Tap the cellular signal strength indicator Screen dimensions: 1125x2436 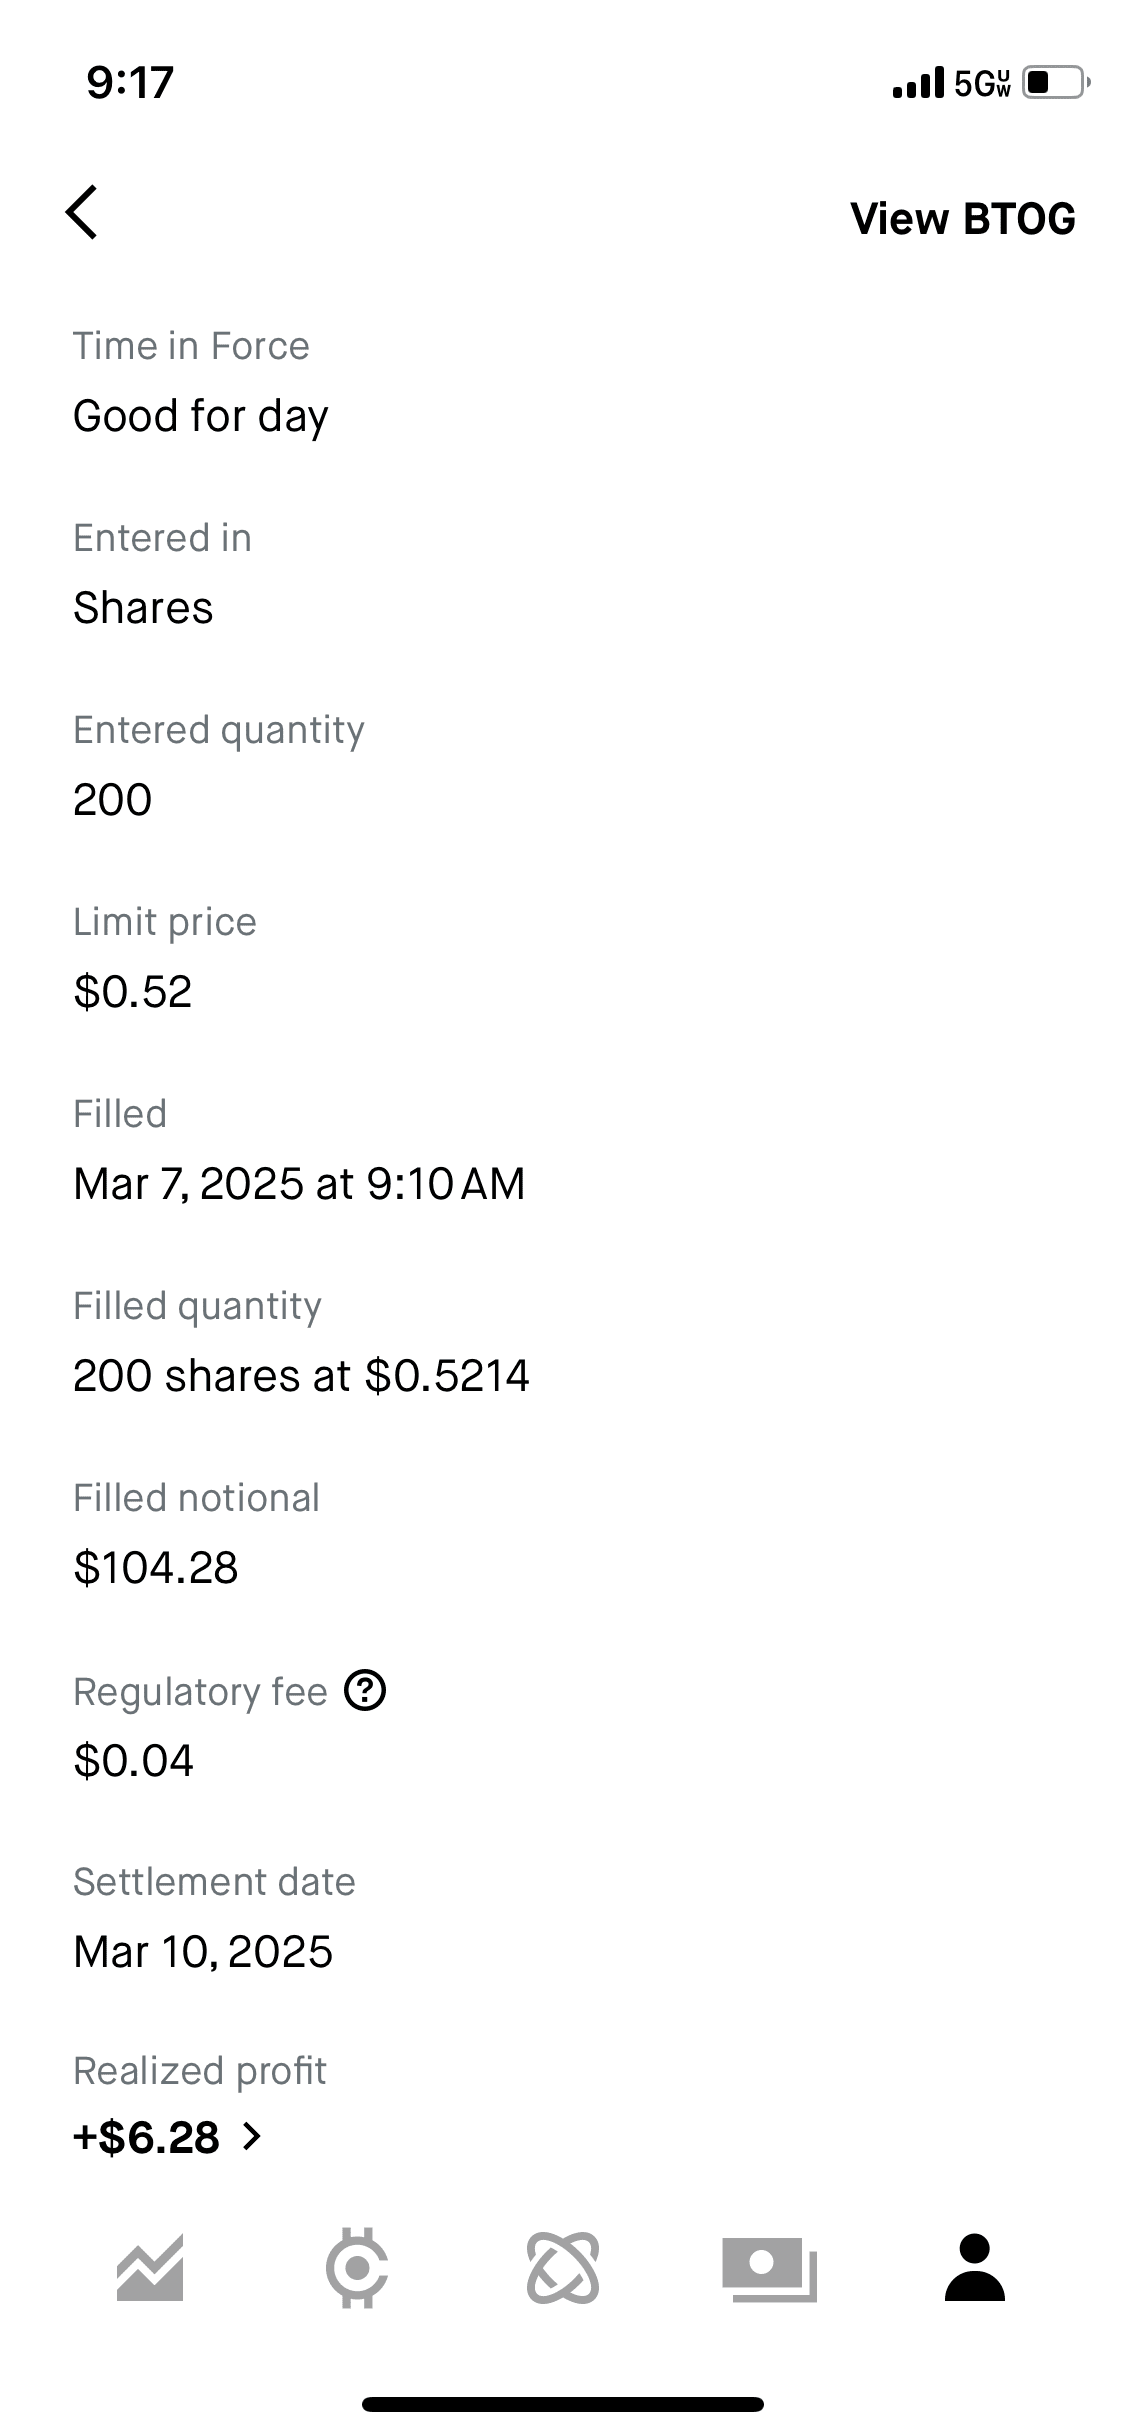(x=918, y=83)
